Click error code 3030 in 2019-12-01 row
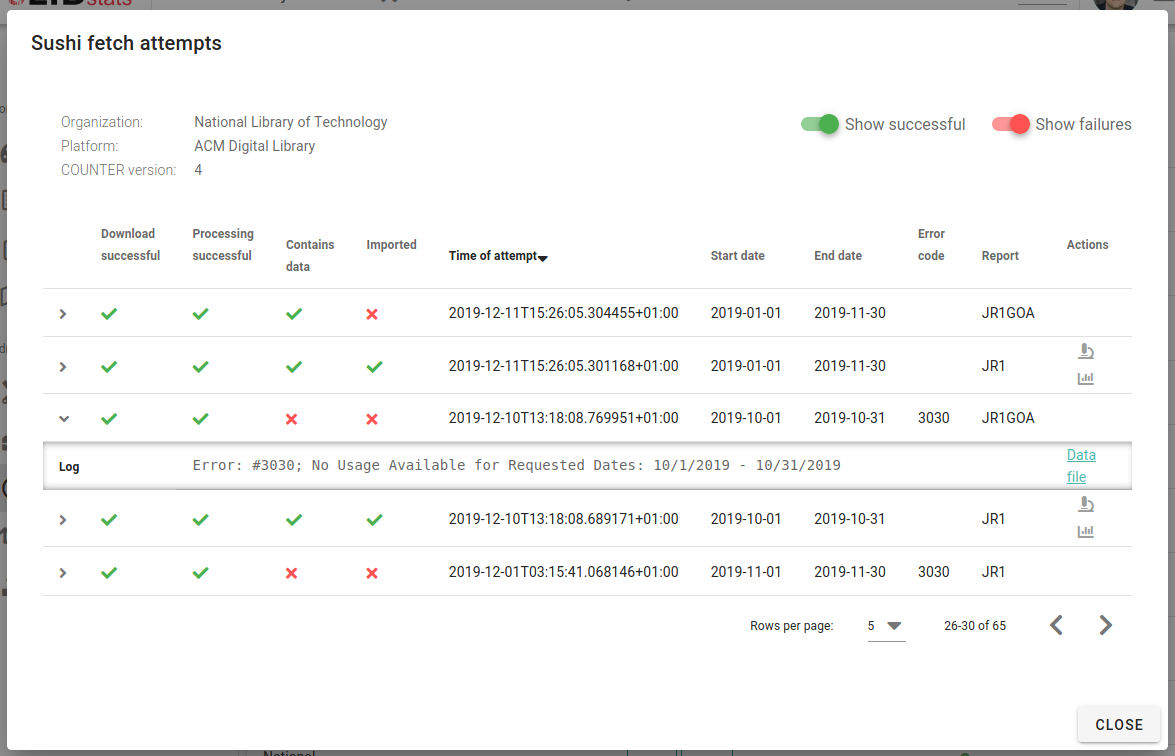 click(x=934, y=572)
